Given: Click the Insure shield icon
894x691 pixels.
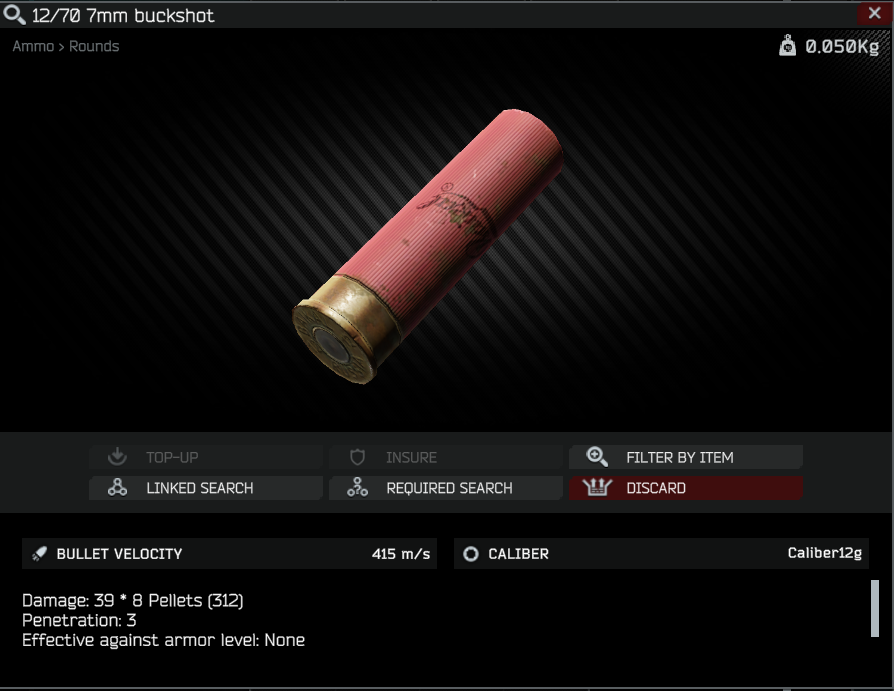Looking at the screenshot, I should 357,457.
